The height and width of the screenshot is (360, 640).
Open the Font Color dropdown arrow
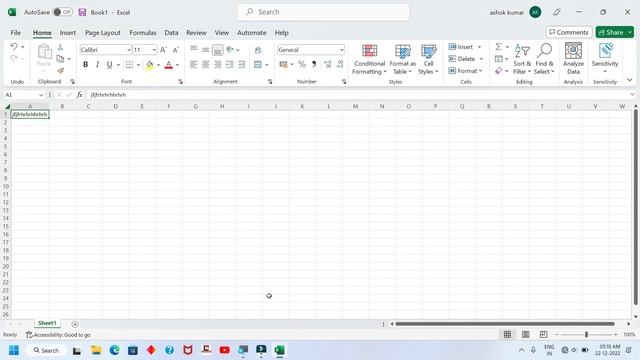pyautogui.click(x=178, y=65)
